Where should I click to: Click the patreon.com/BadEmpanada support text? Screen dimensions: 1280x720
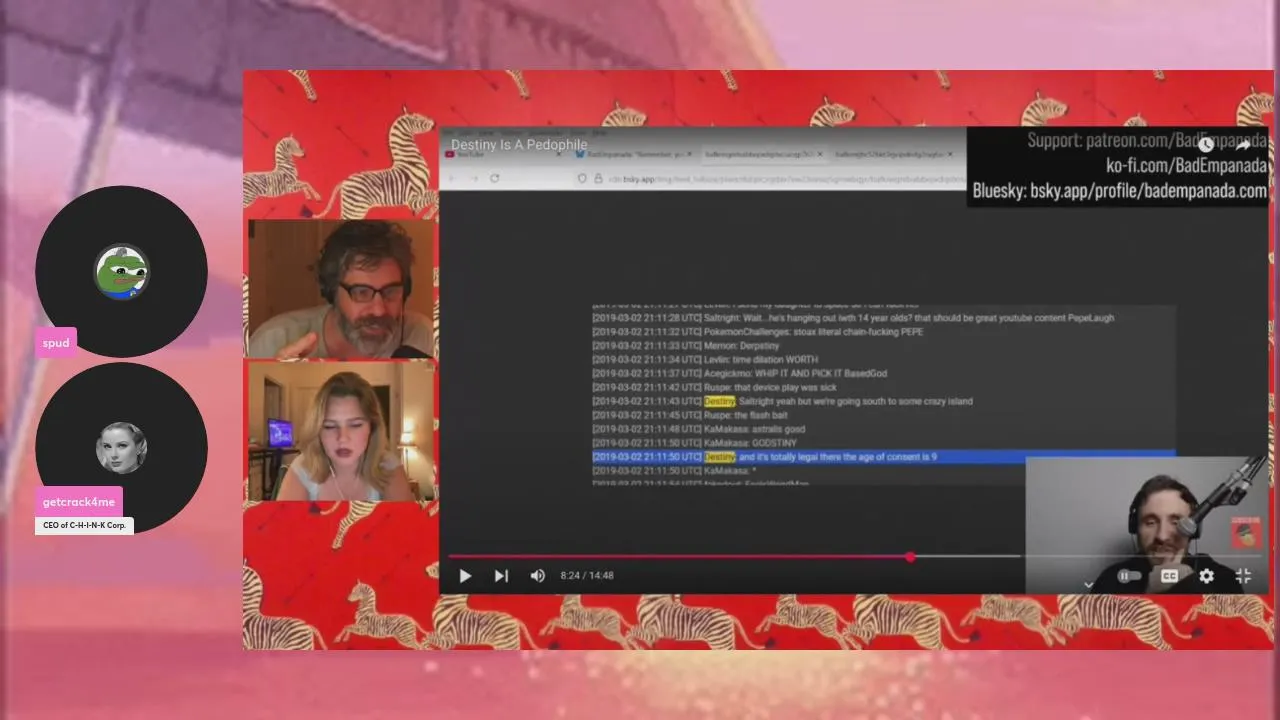tap(1147, 141)
